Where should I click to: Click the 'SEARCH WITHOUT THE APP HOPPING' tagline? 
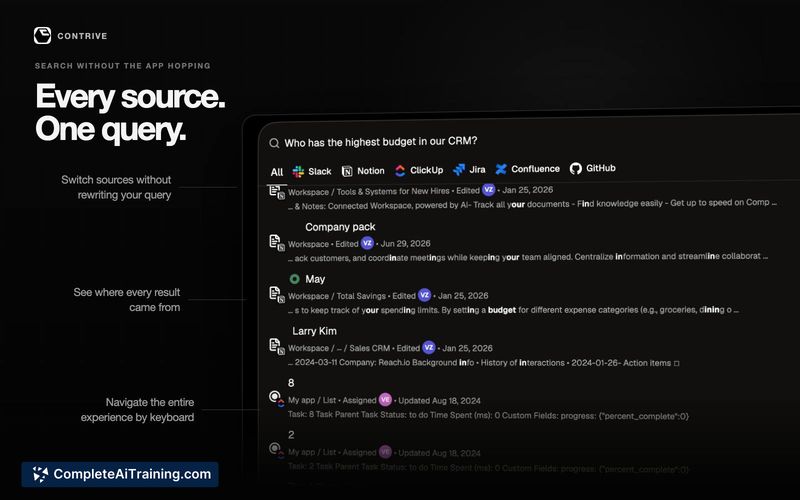tap(122, 66)
